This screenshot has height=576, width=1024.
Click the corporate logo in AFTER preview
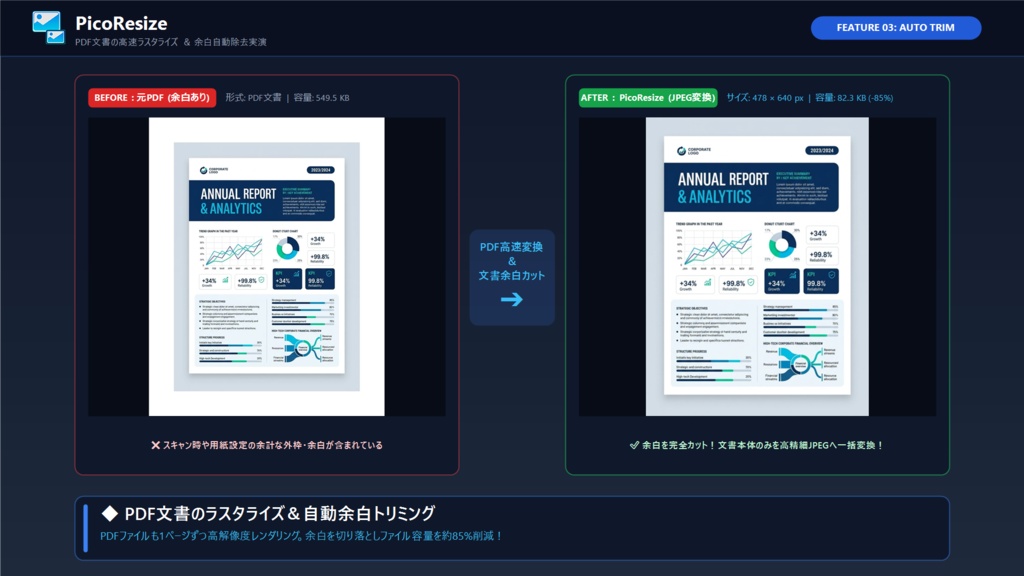[x=694, y=151]
